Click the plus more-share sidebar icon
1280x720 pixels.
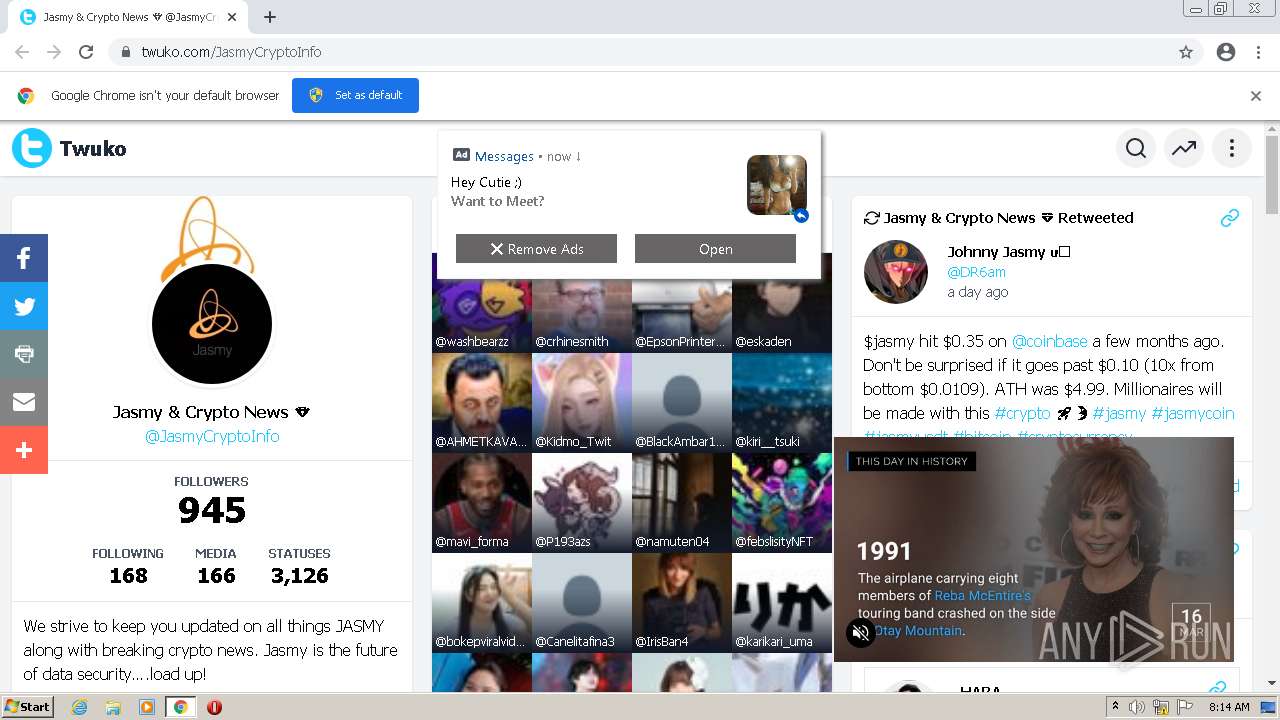pyautogui.click(x=24, y=450)
